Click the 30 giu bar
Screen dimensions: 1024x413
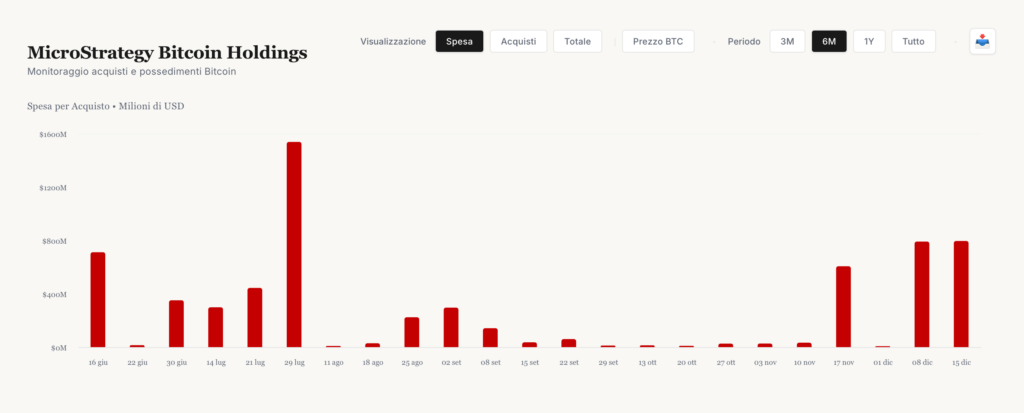coord(176,324)
